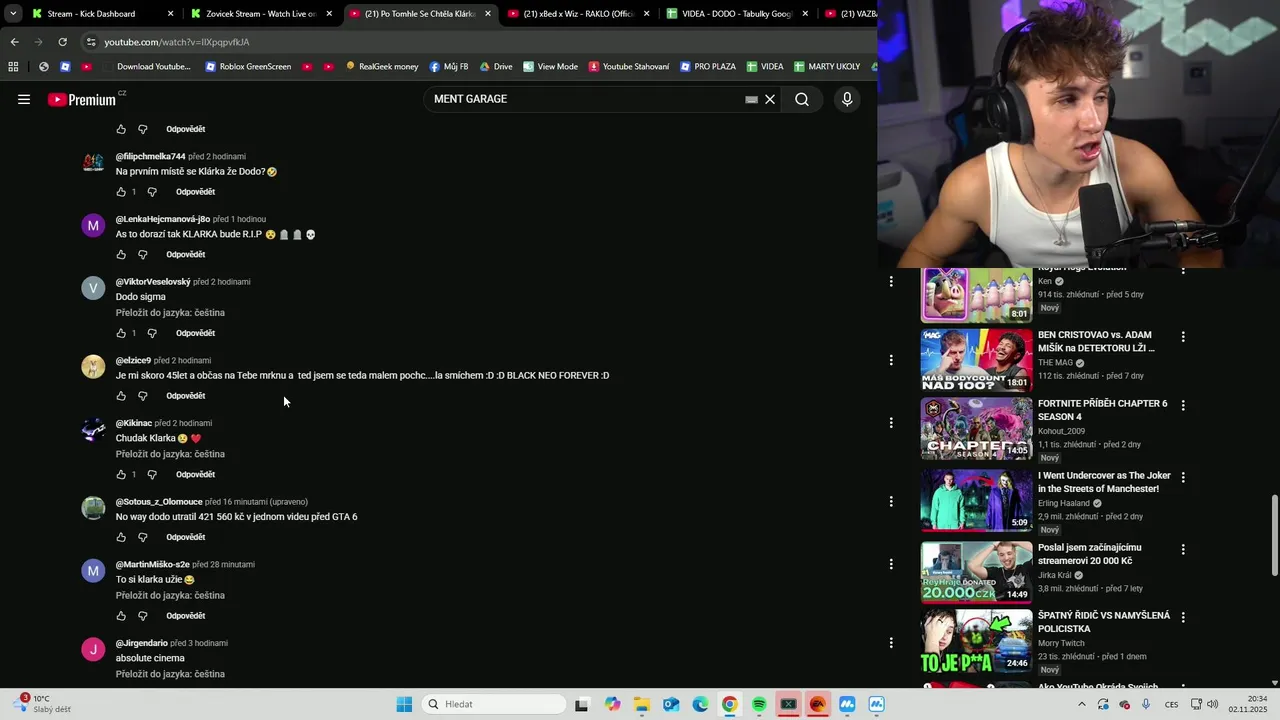Open FORTNITE CHAPTER 6 SEASON 4 thumbnail
Viewport: 1280px width, 720px height.
[976, 429]
